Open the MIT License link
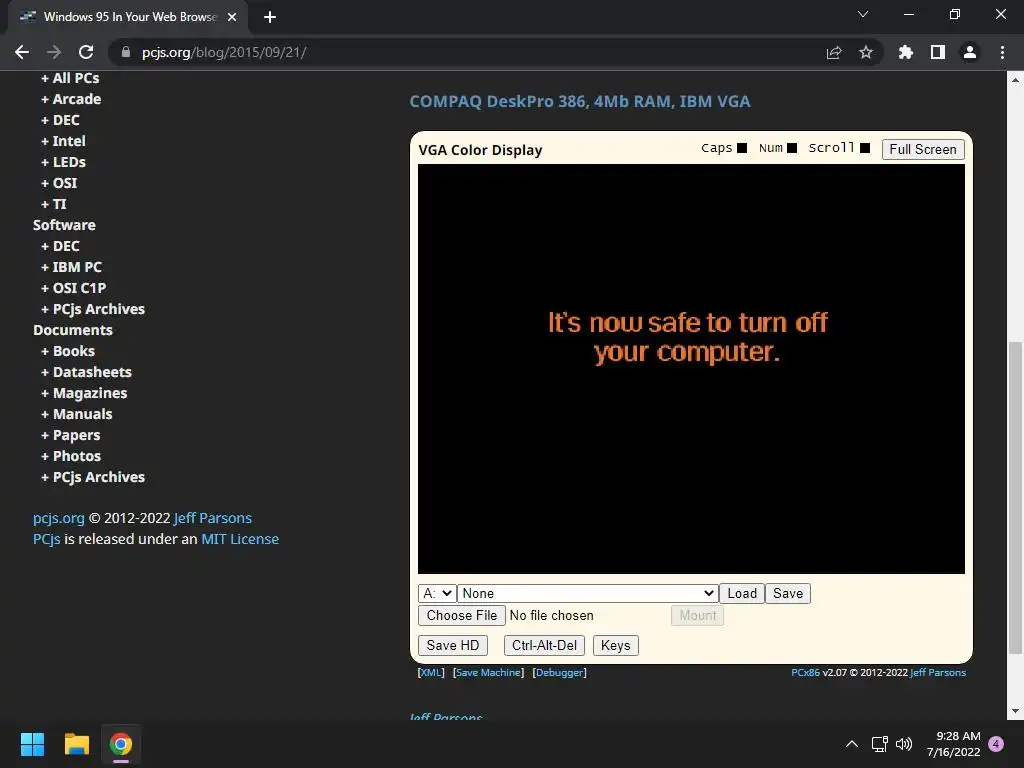 pos(240,539)
